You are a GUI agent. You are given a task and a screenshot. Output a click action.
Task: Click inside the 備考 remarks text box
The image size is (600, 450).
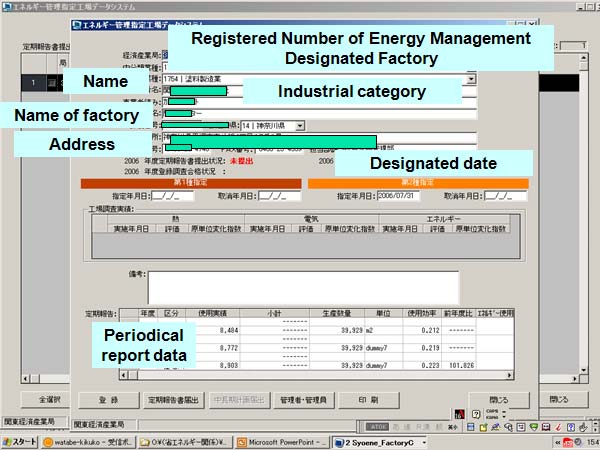click(303, 287)
